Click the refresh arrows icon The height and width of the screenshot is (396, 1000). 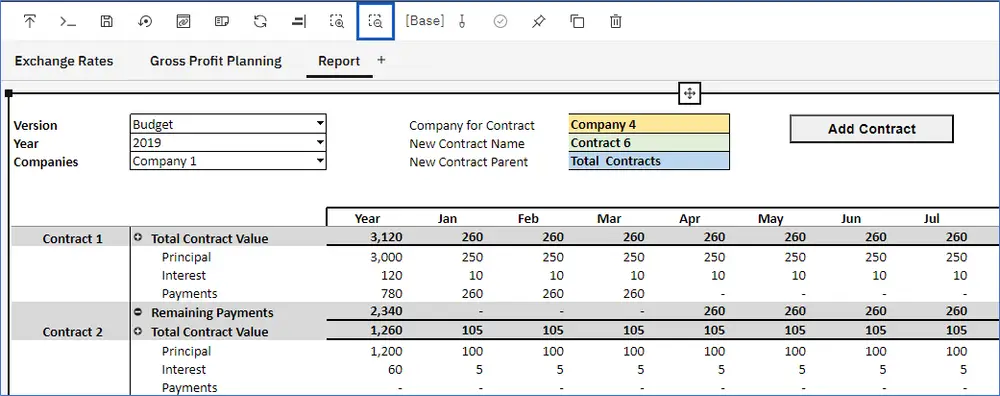(x=260, y=21)
